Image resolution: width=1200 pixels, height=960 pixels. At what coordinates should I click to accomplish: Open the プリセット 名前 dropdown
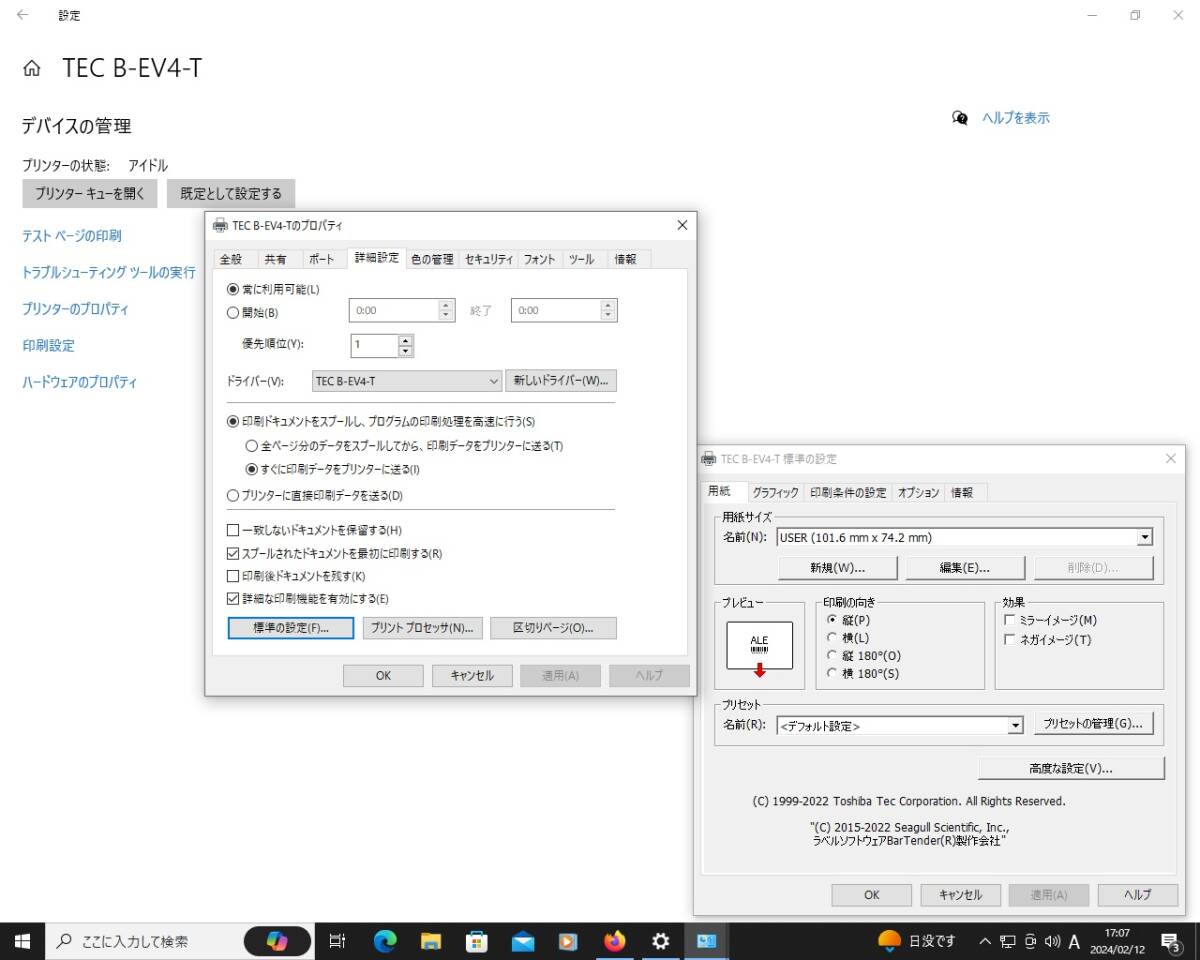[x=1016, y=725]
